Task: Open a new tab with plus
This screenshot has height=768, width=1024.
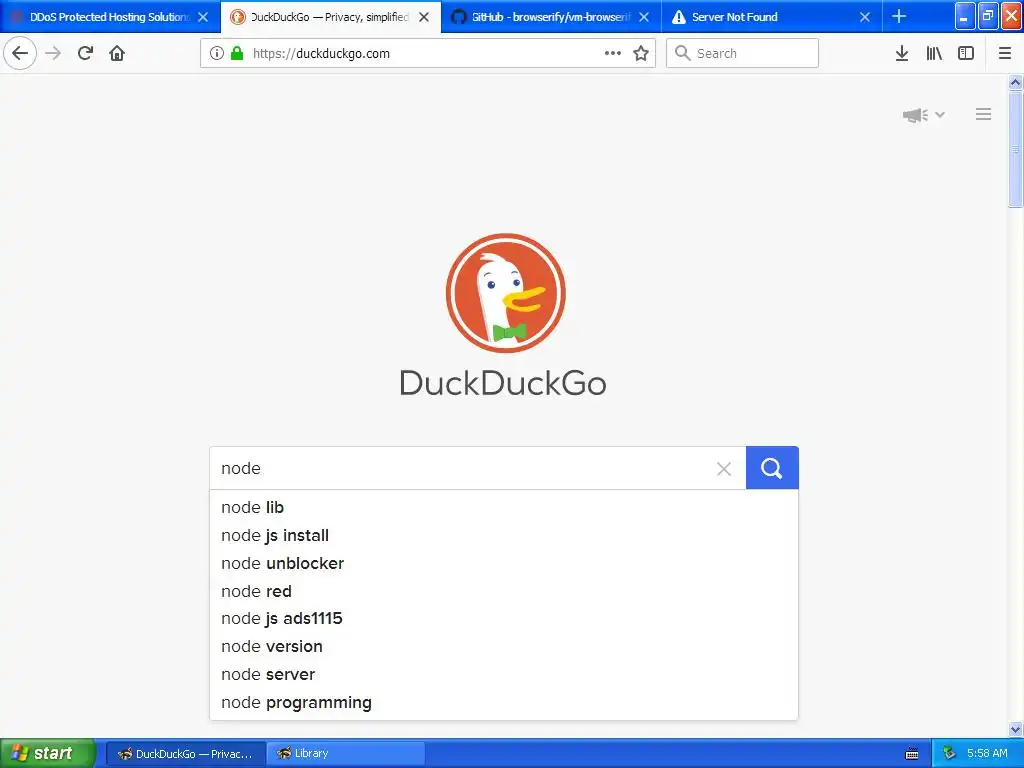Action: tap(899, 16)
